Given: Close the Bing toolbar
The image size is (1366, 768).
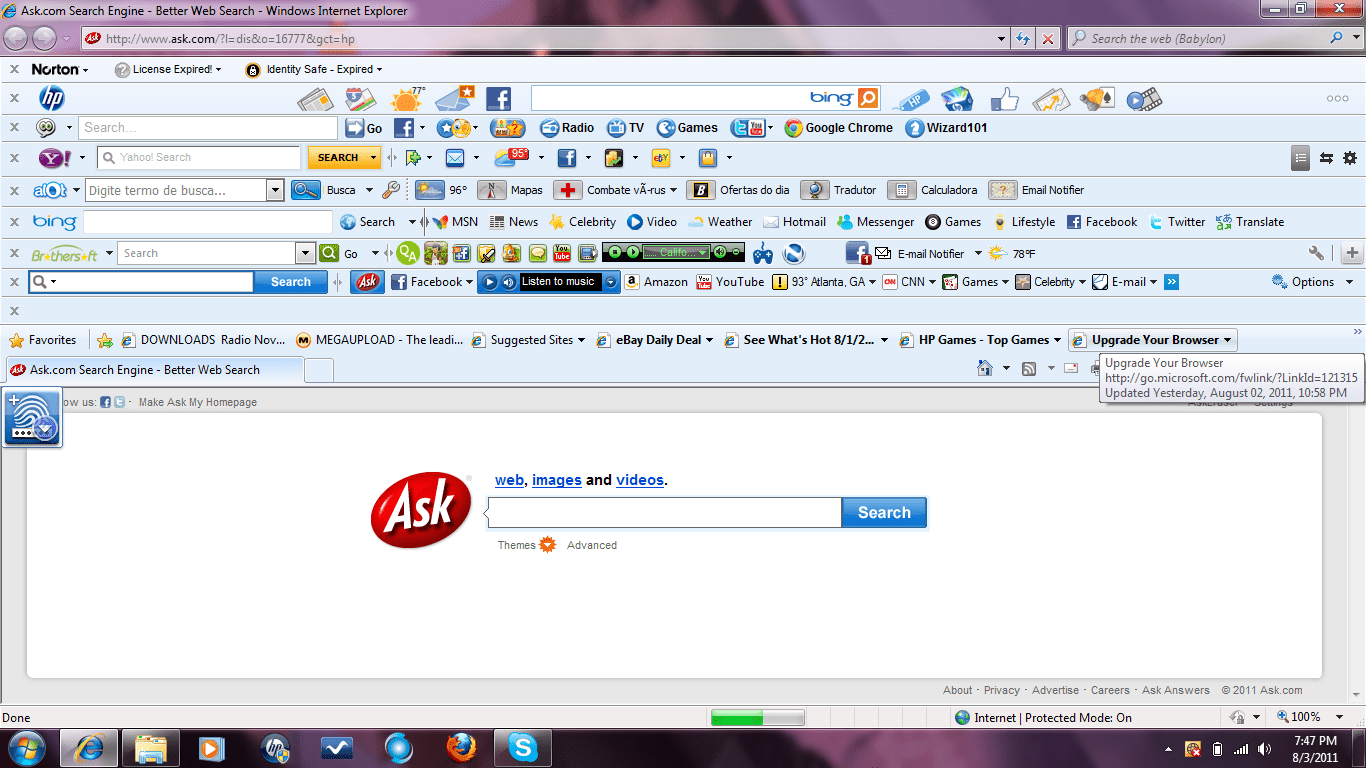Looking at the screenshot, I should [14, 222].
